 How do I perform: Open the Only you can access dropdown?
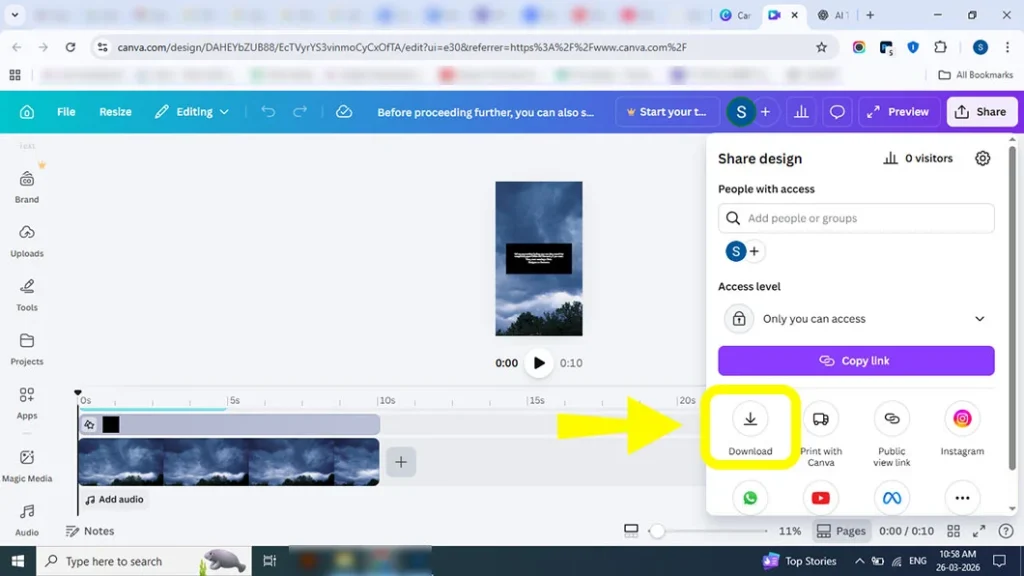click(855, 318)
